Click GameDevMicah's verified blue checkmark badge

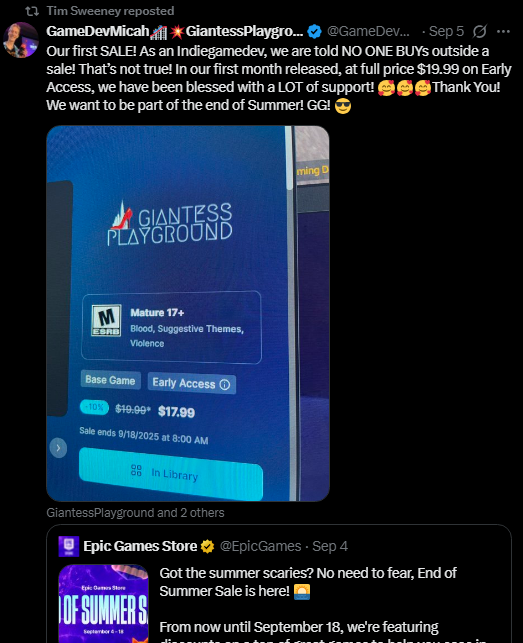(x=314, y=31)
